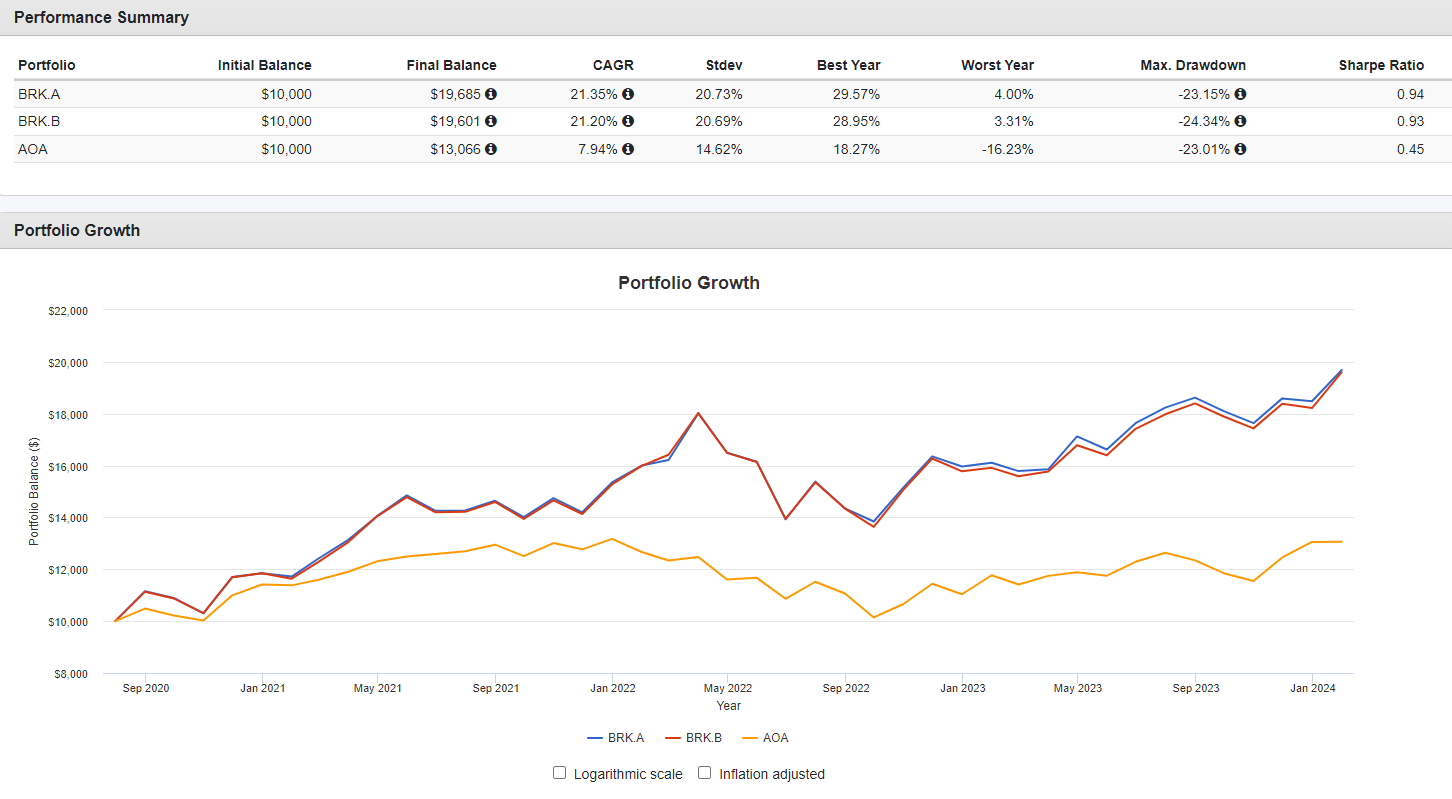Click the Portfolio Growth section header
Screen dimensions: 1452x799
point(77,230)
